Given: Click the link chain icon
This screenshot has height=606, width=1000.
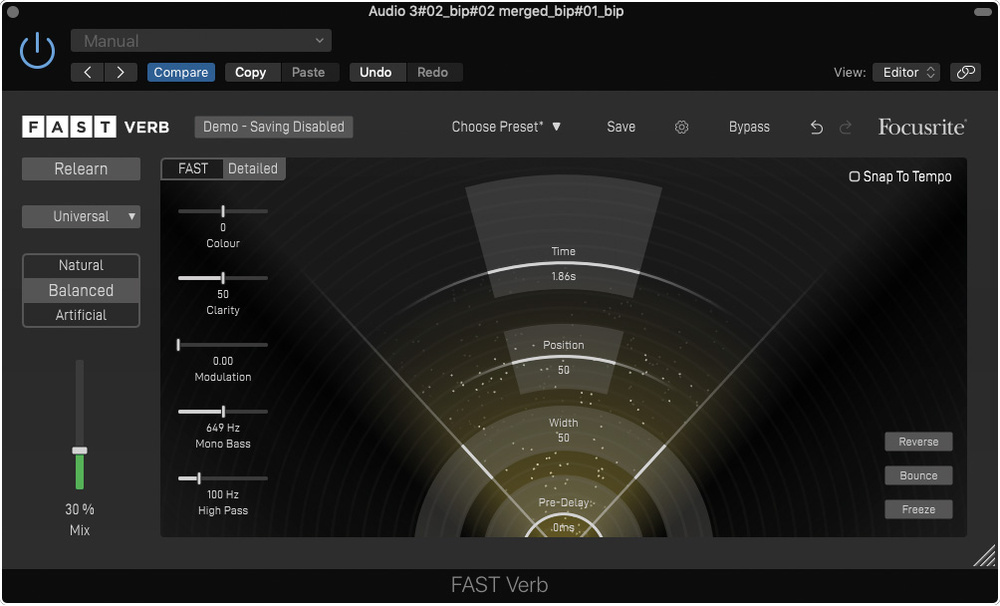Looking at the screenshot, I should 965,72.
